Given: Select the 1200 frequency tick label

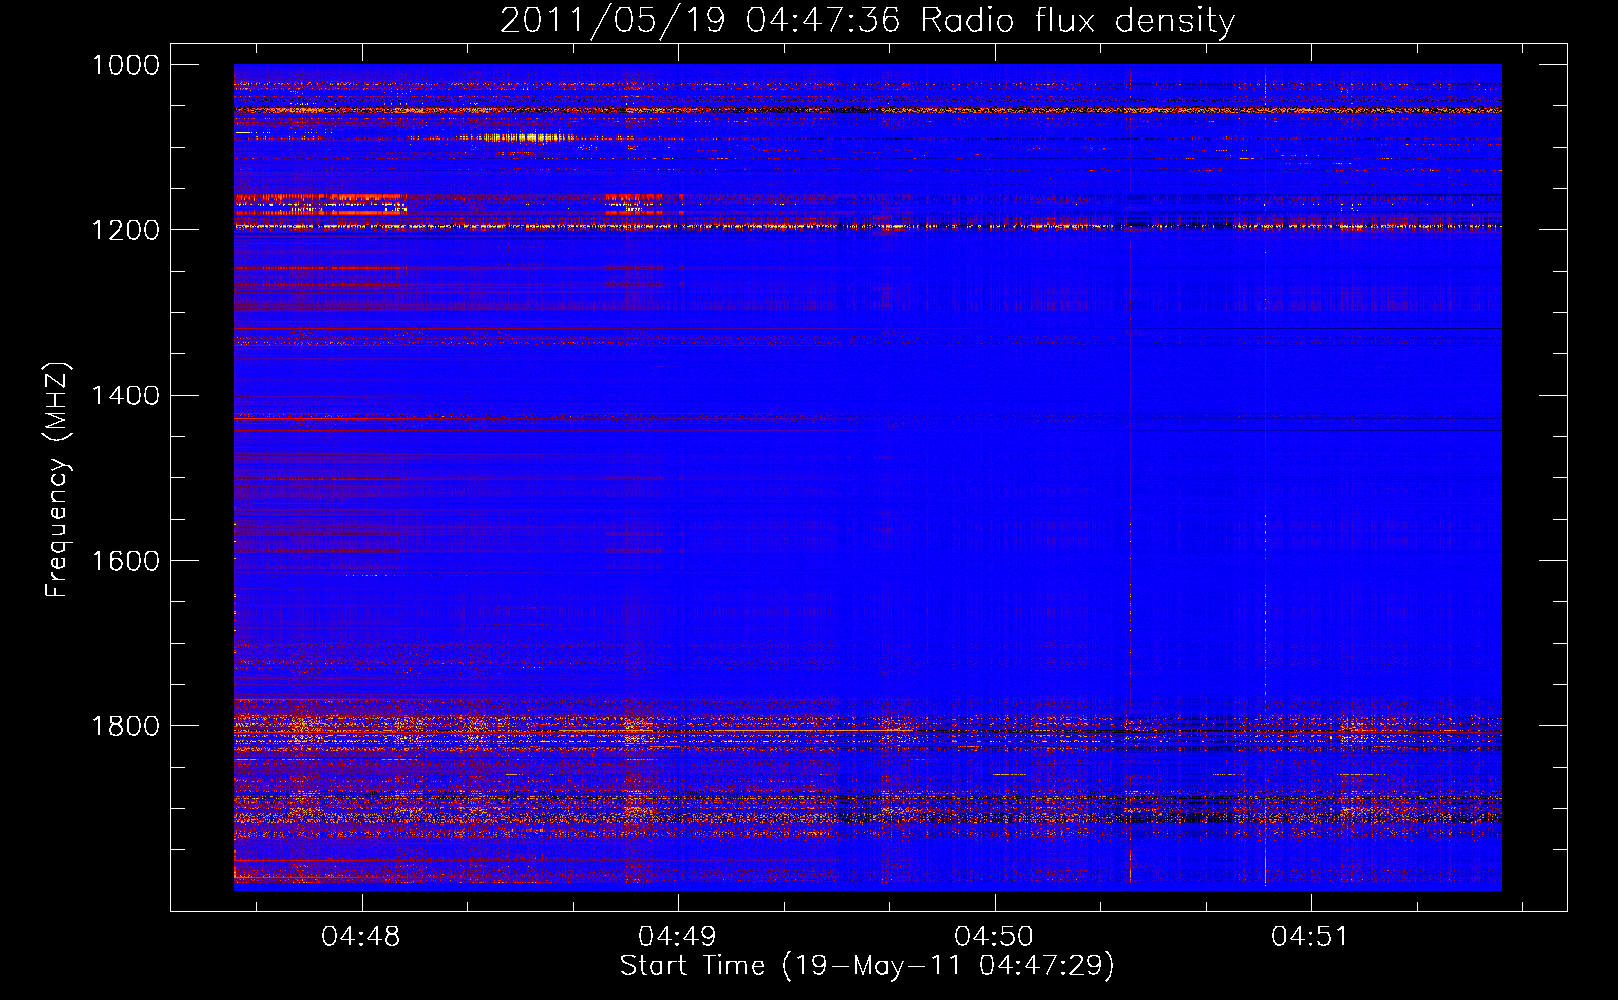Looking at the screenshot, I should click(x=125, y=230).
